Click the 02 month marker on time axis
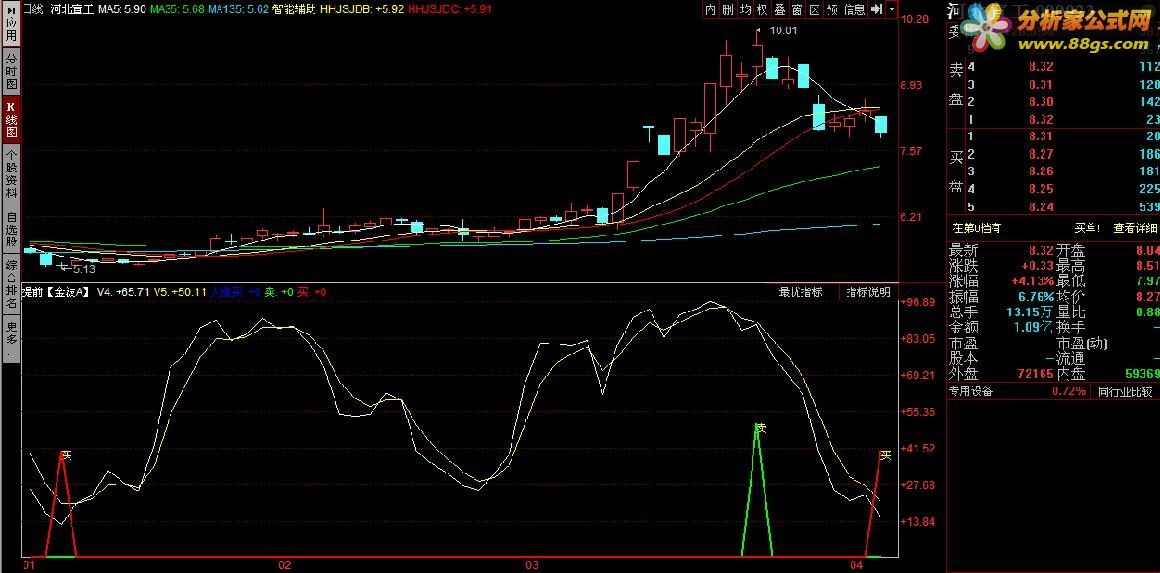1160x573 pixels. [284, 566]
